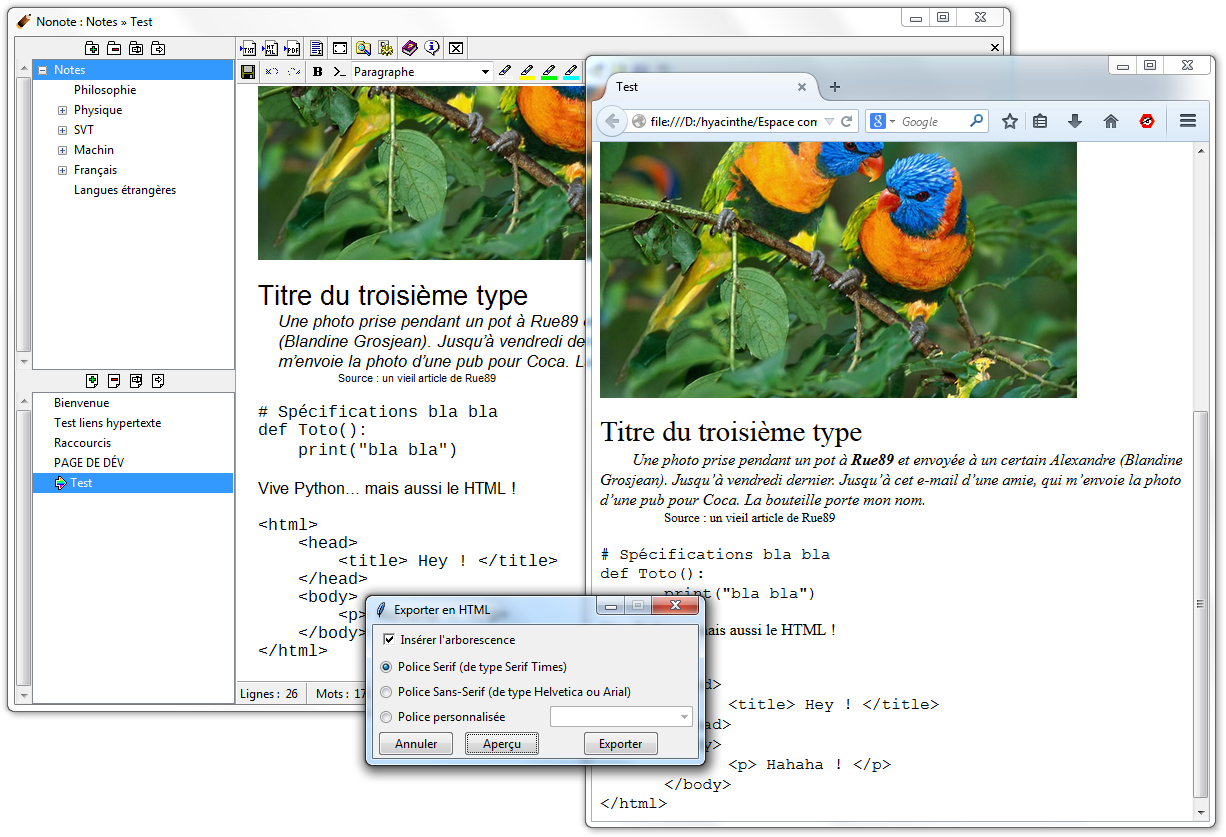This screenshot has width=1226, height=837.
Task: Click the boxed X icon in Nonote toolbar
Action: pos(456,48)
